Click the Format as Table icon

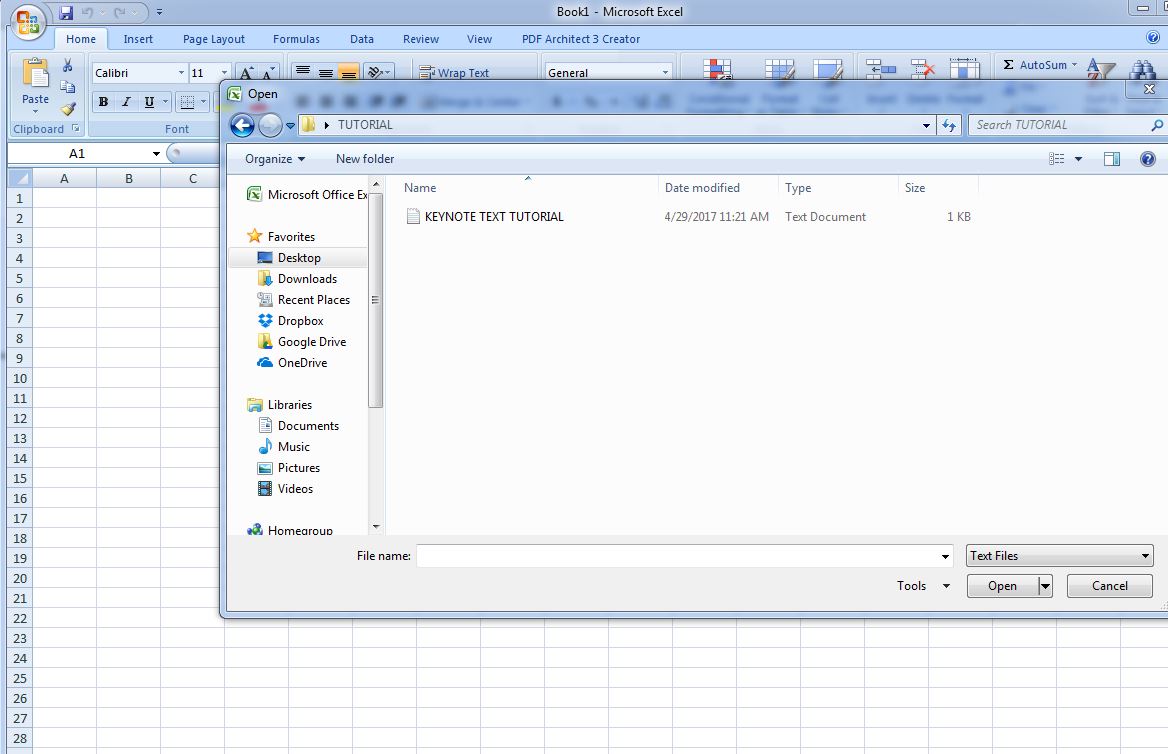click(779, 69)
